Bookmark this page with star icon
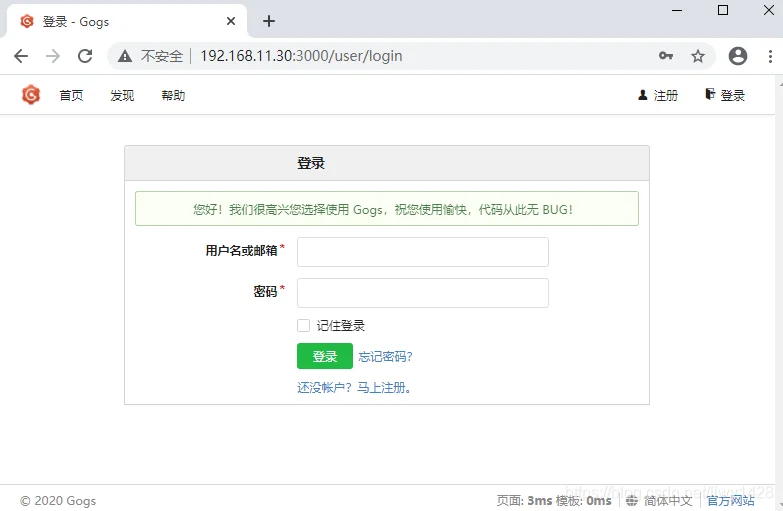Image resolution: width=783 pixels, height=511 pixels. click(698, 56)
